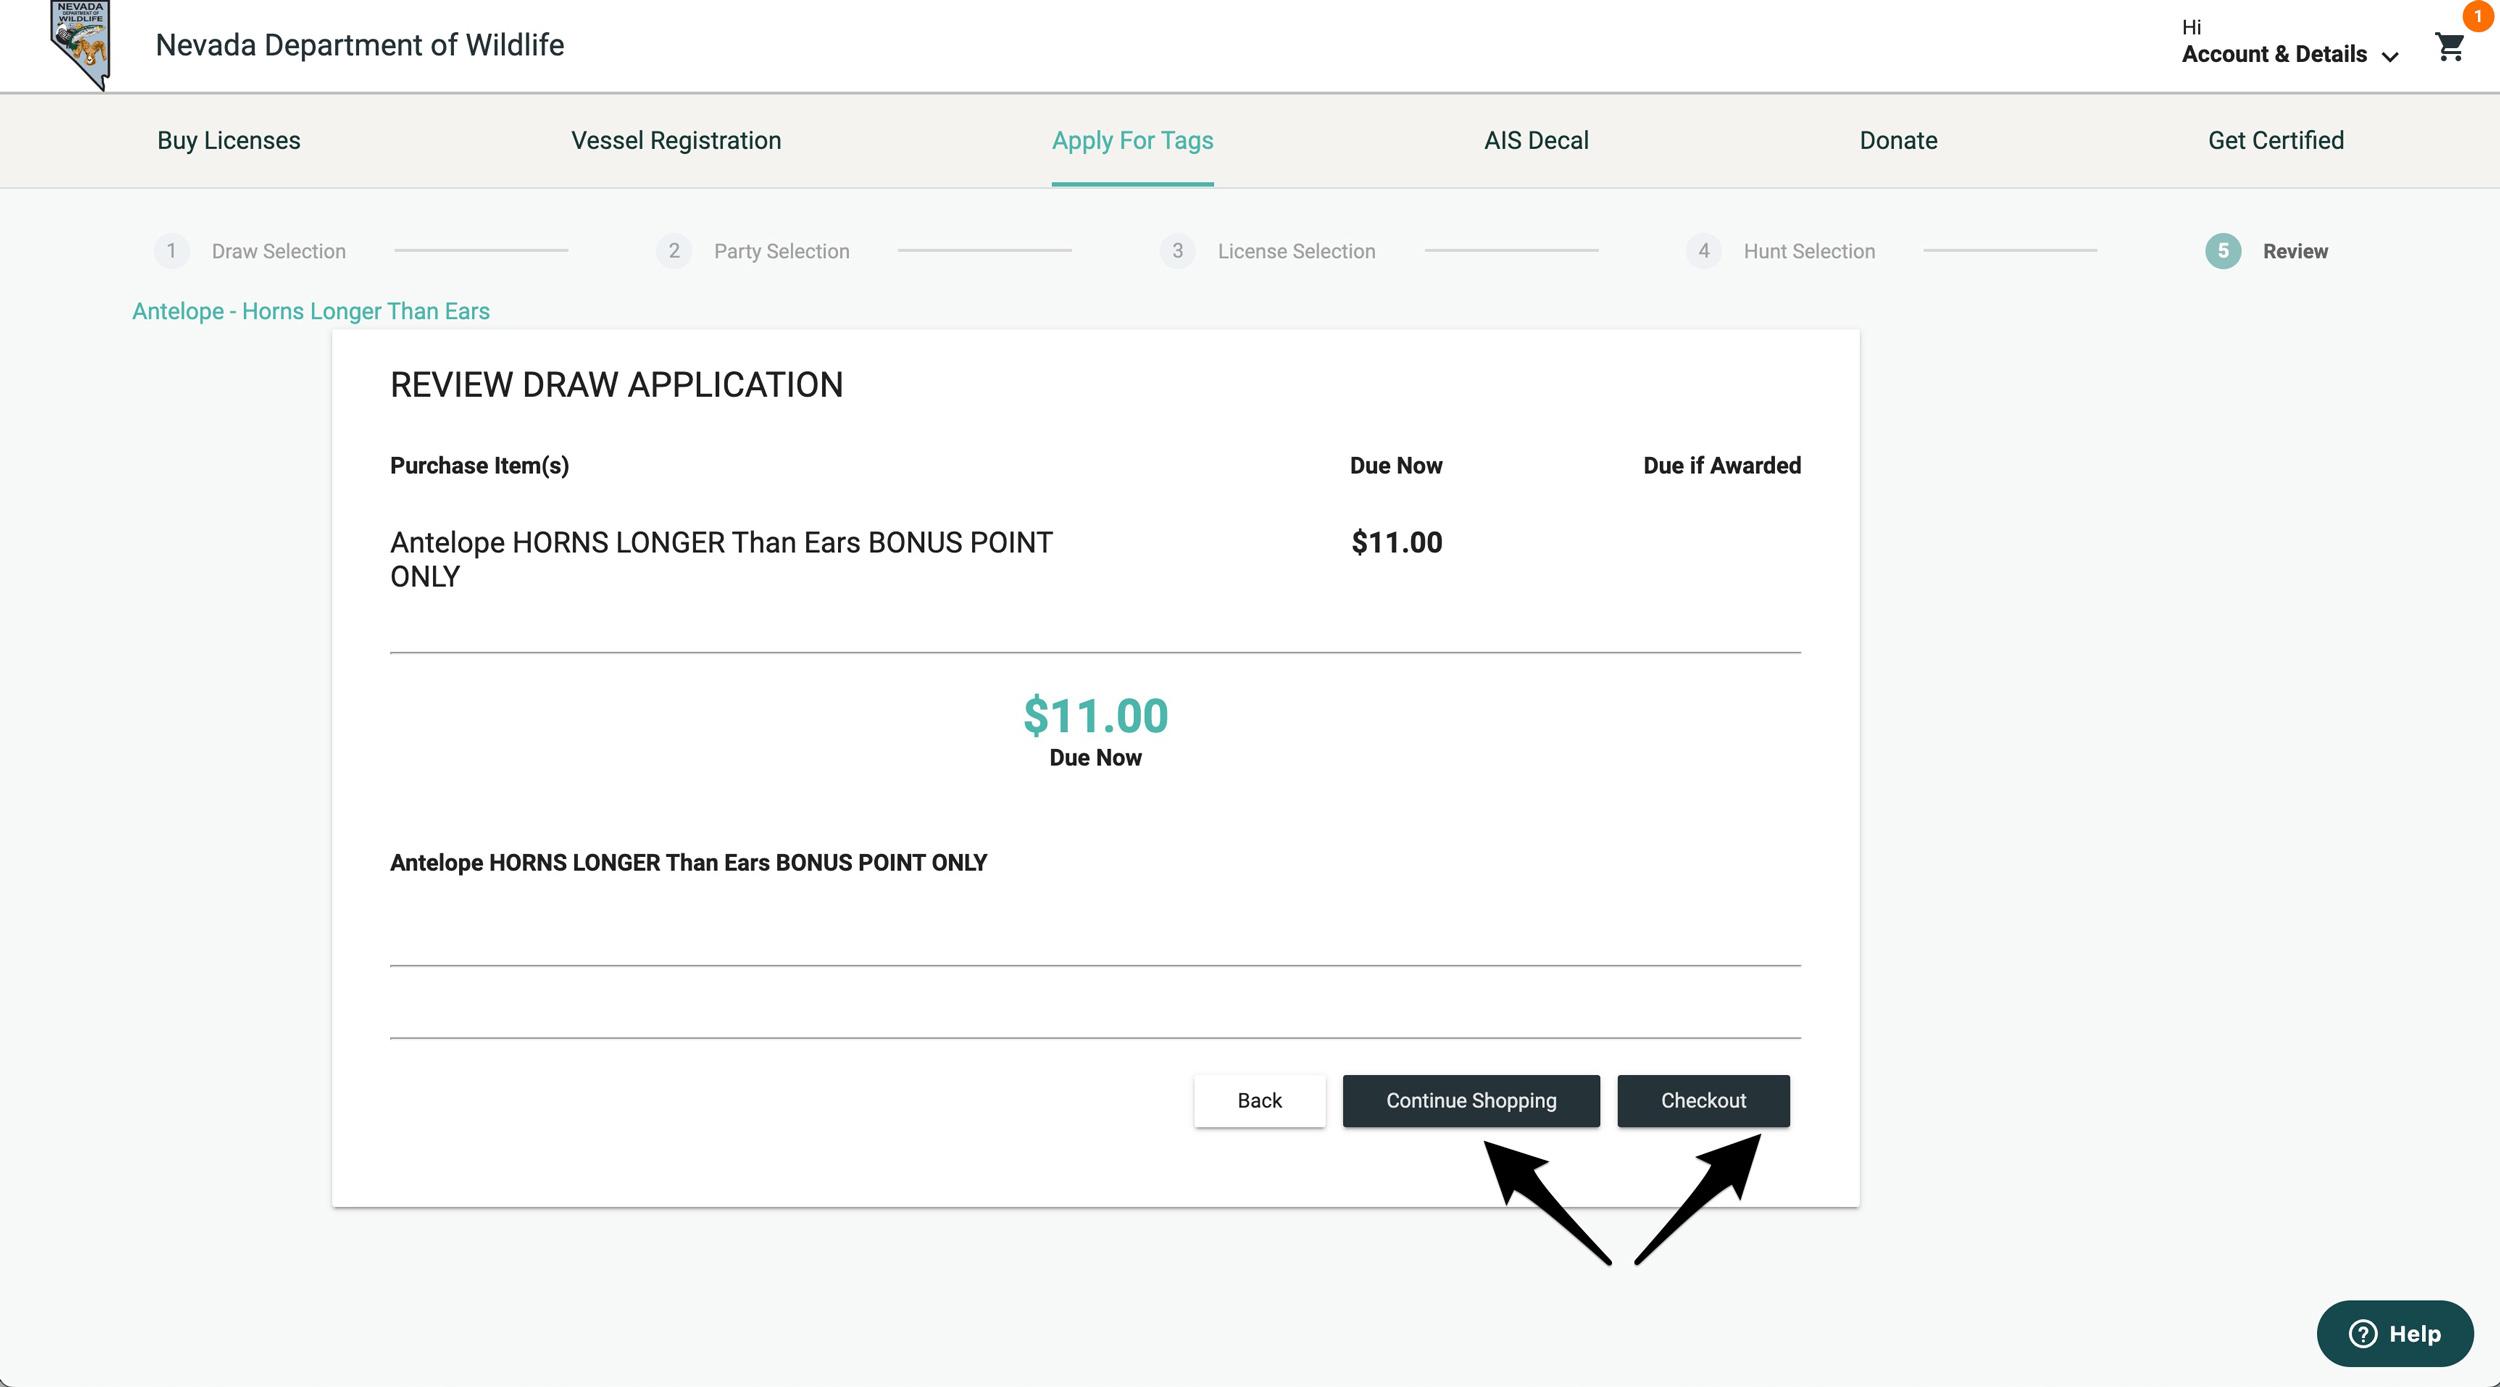The image size is (2500, 1387).
Task: Click the cart item count badge
Action: [x=2478, y=16]
